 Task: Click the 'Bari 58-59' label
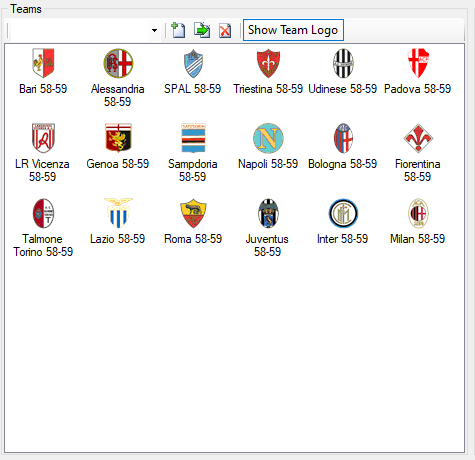pos(43,89)
